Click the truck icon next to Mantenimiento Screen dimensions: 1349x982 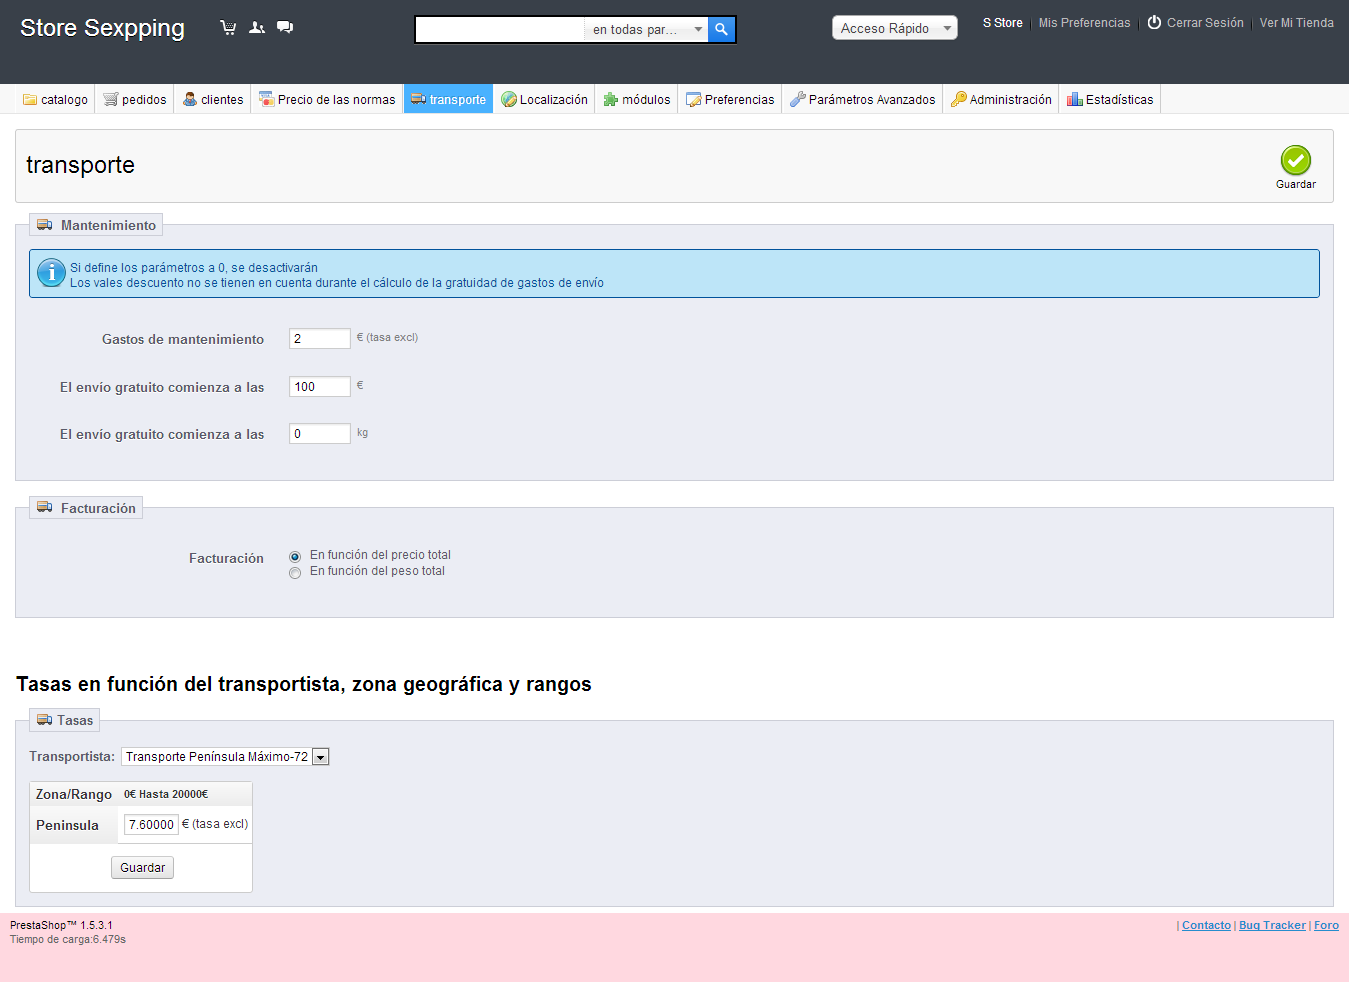45,225
